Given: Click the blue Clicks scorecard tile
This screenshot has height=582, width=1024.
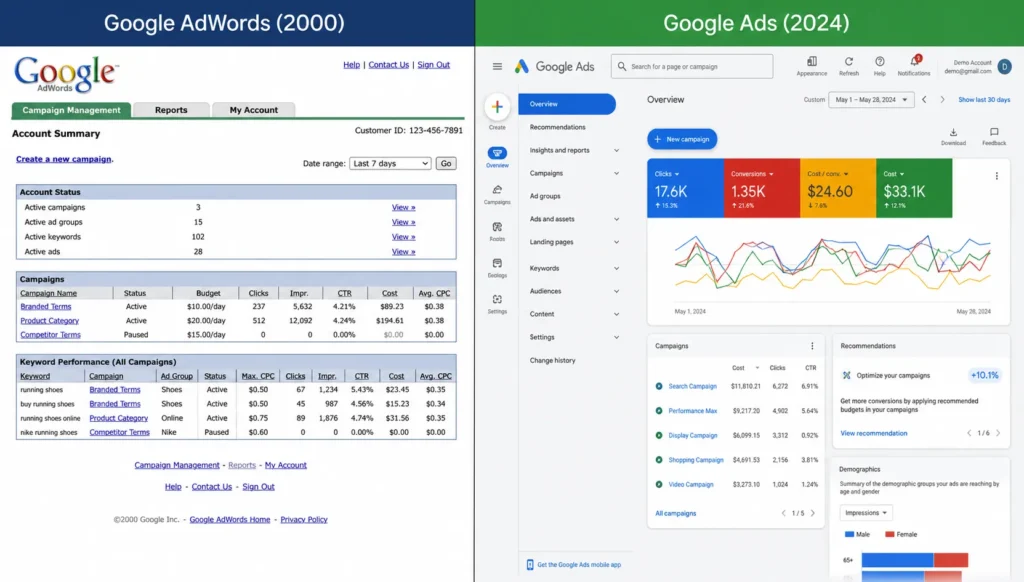Looking at the screenshot, I should pos(685,188).
